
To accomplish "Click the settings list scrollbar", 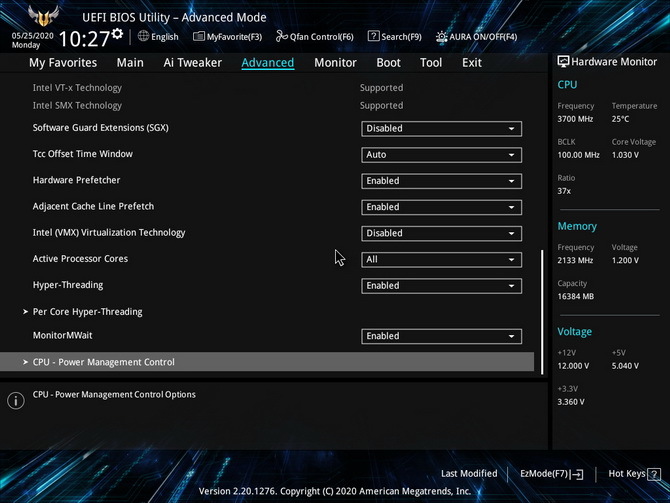I will pos(542,312).
